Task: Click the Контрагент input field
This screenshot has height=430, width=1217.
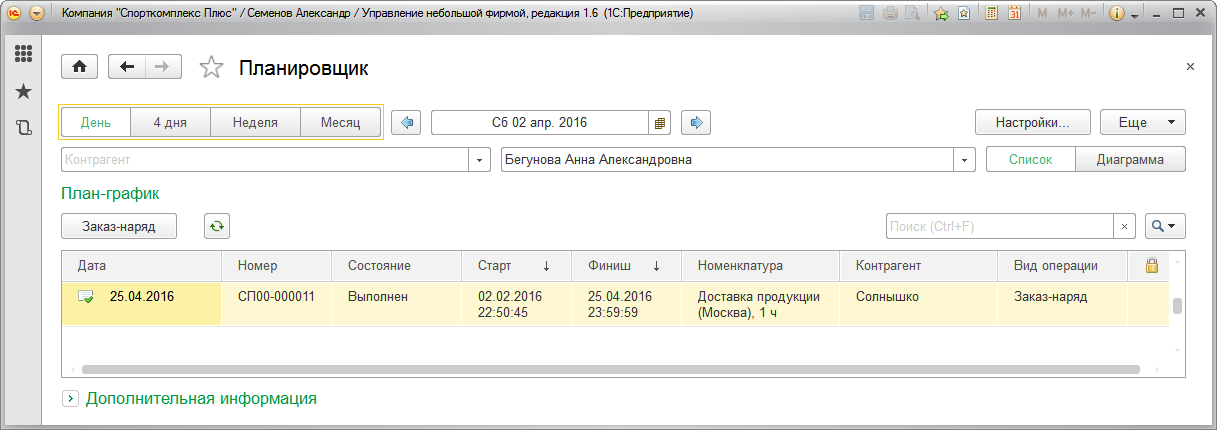Action: pos(265,159)
